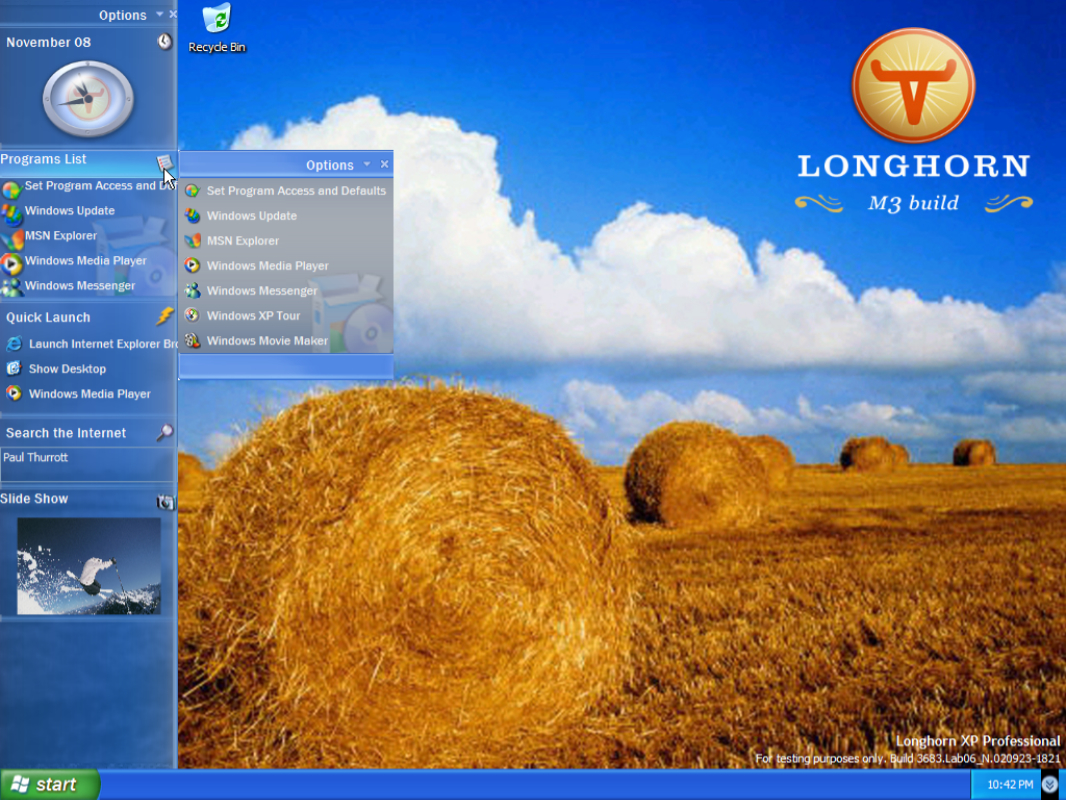Close the Programs List flyout panel
The width and height of the screenshot is (1066, 800).
click(x=385, y=164)
